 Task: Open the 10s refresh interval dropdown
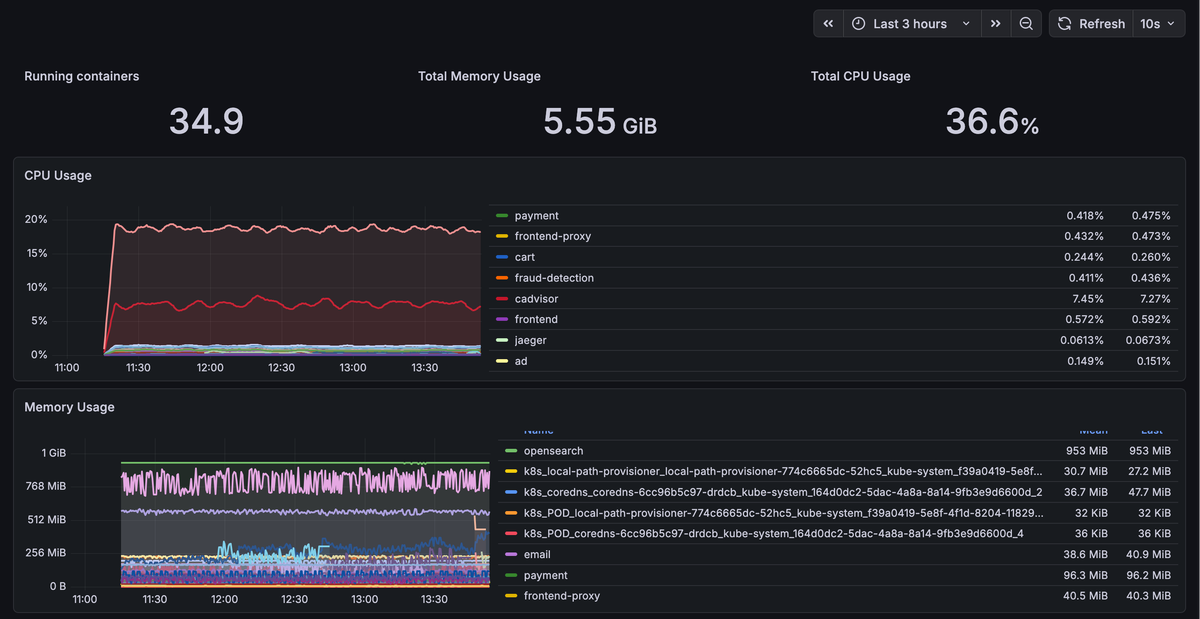(1158, 24)
